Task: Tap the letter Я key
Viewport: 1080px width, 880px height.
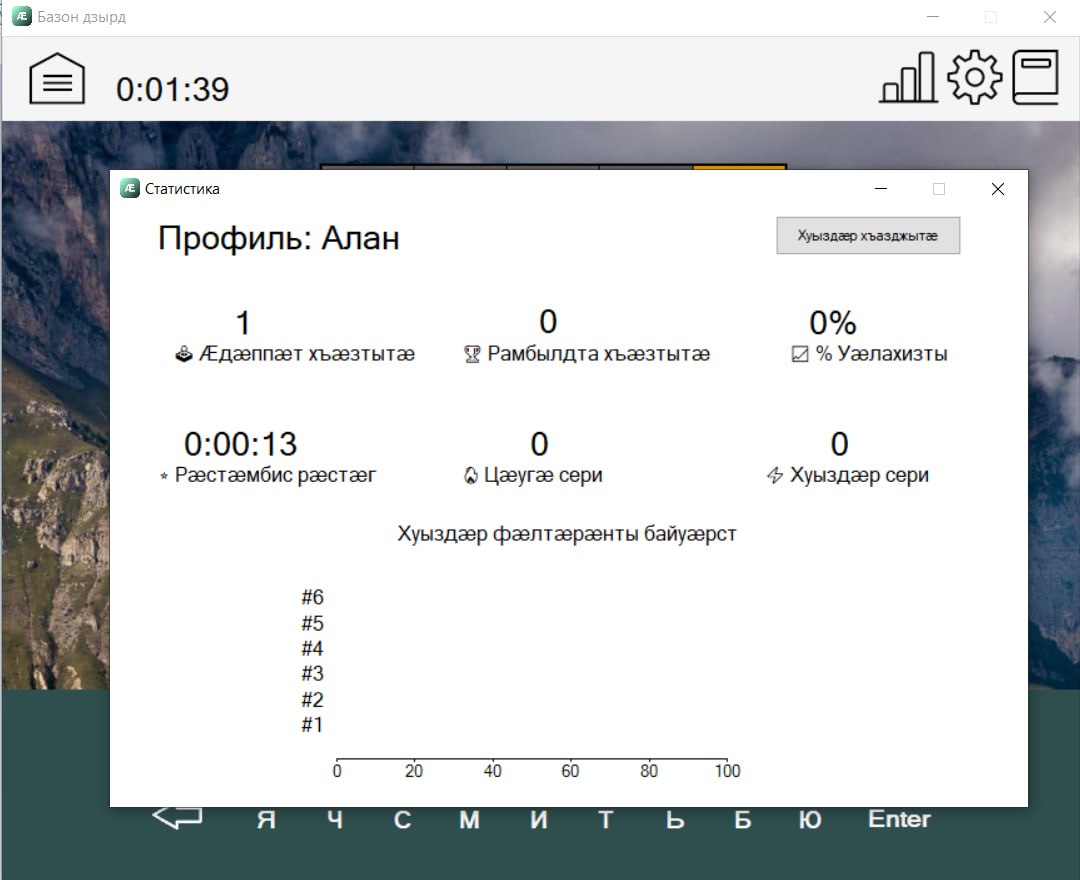Action: tap(266, 821)
